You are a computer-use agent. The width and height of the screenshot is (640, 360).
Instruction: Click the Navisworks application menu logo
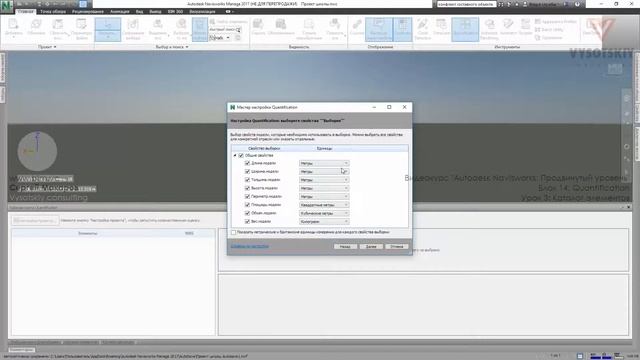tap(7, 7)
